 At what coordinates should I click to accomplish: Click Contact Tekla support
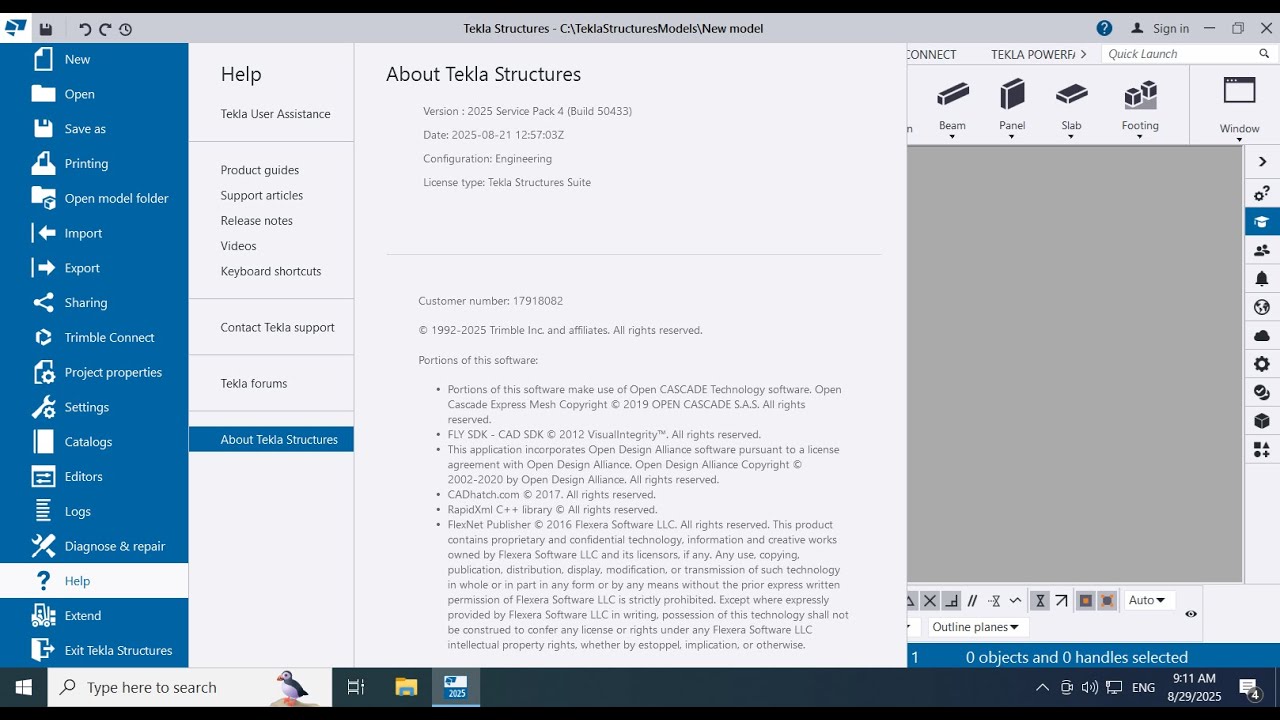pyautogui.click(x=277, y=327)
